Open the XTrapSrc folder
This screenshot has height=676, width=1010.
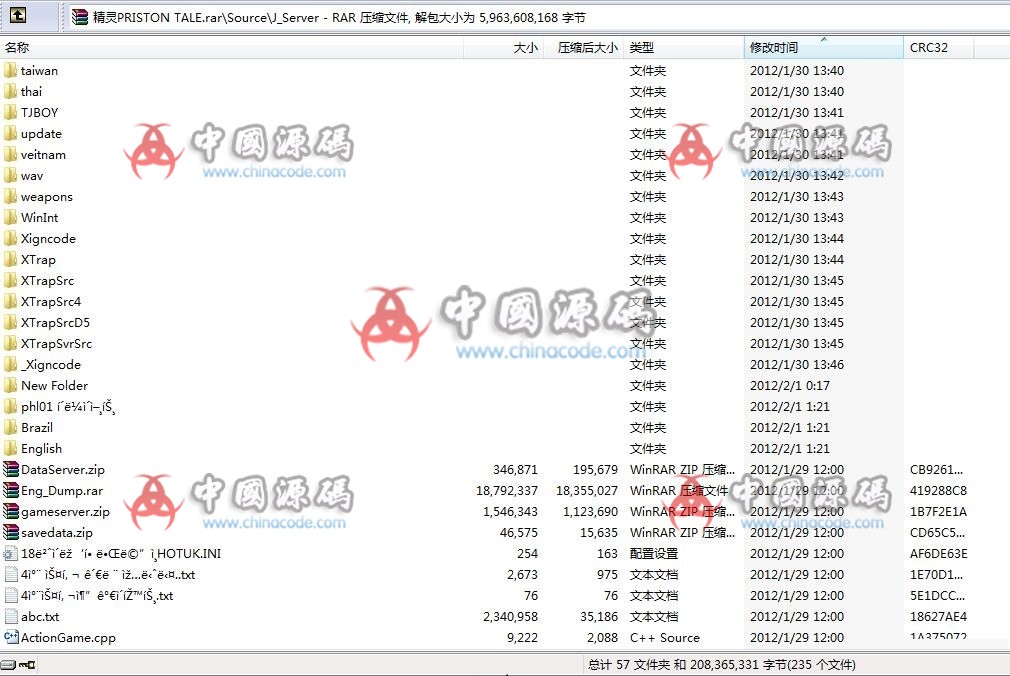pyautogui.click(x=50, y=280)
